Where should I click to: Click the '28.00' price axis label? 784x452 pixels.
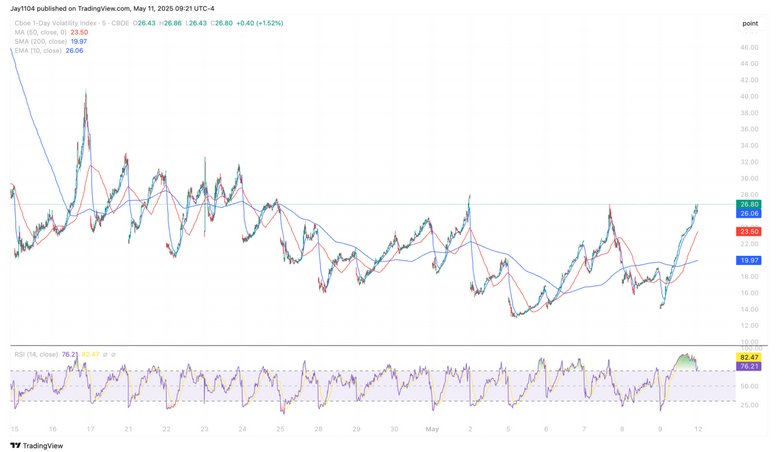tap(749, 194)
